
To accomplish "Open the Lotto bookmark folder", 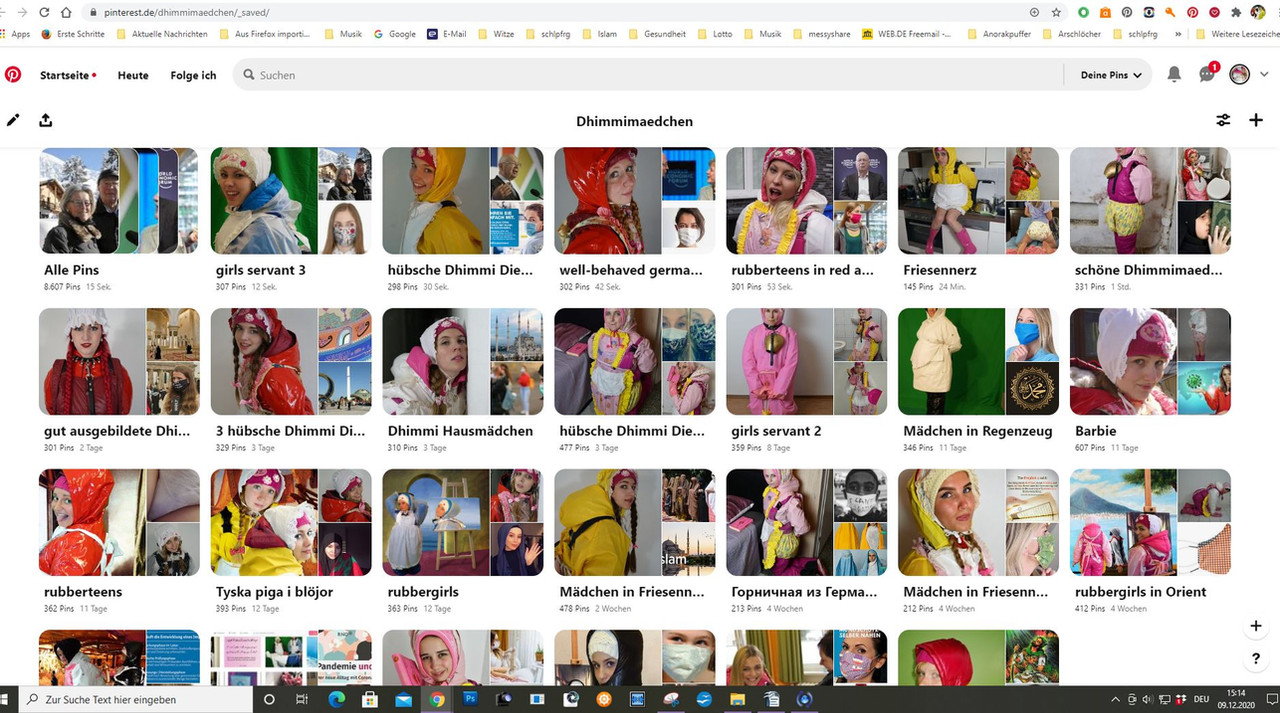I will 715,34.
